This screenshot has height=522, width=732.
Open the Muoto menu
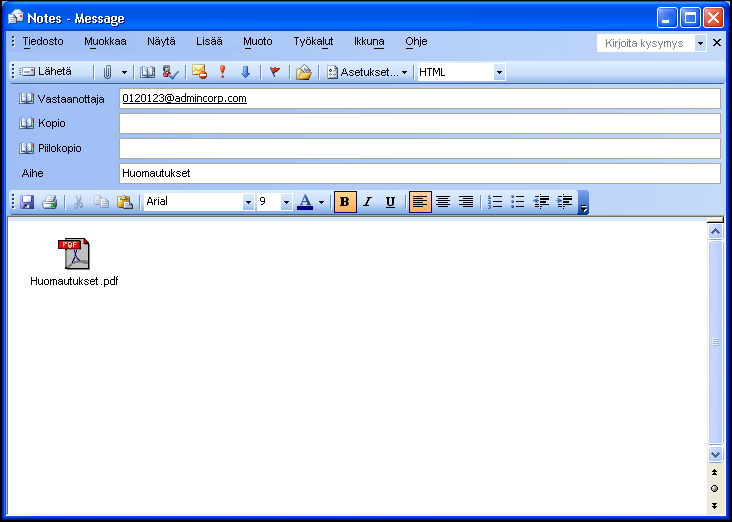click(x=258, y=42)
